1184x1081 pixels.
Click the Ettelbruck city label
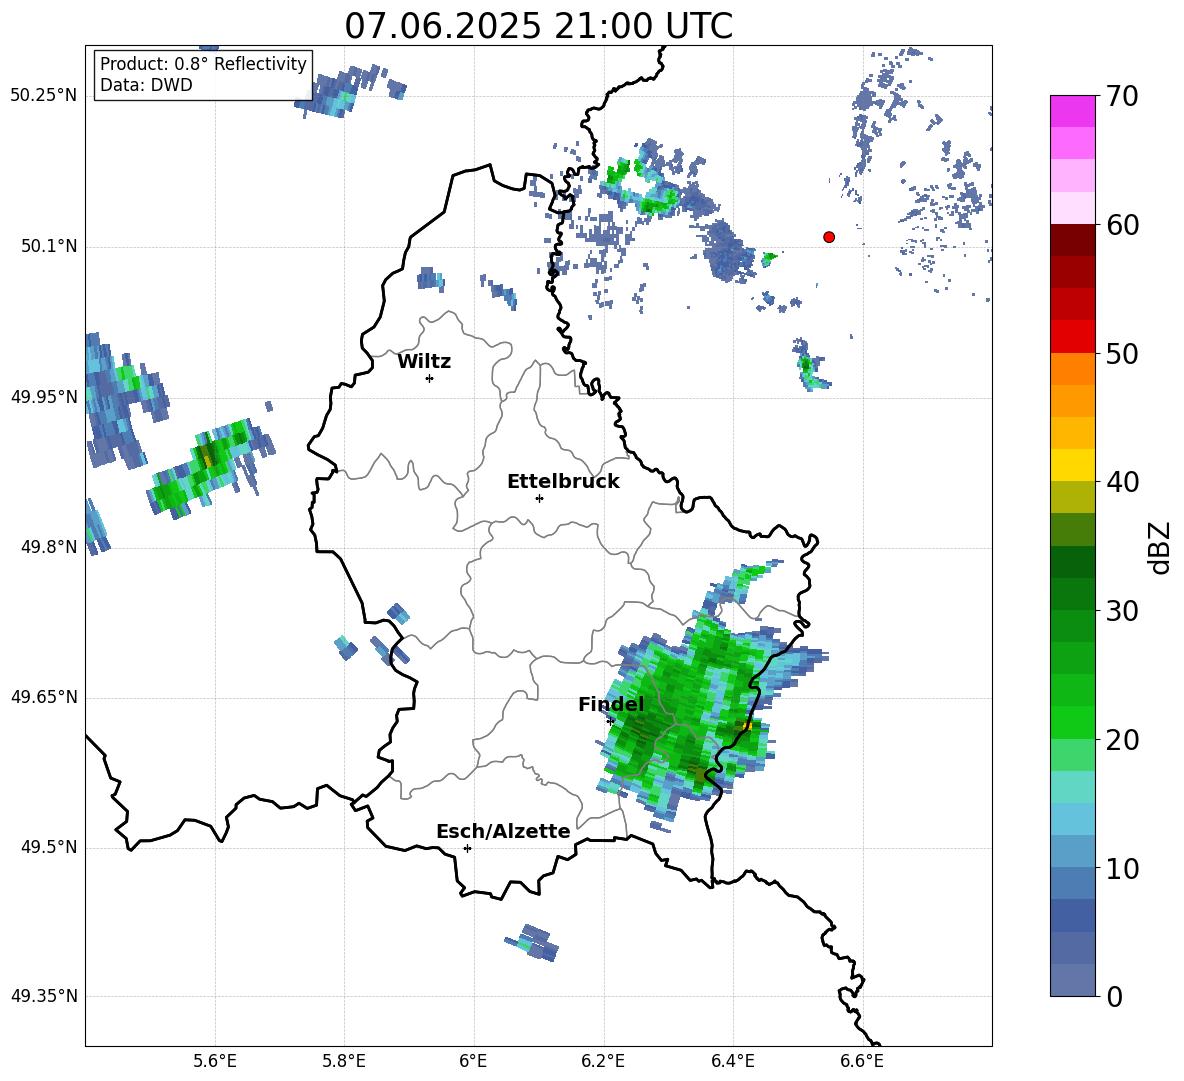click(x=563, y=482)
